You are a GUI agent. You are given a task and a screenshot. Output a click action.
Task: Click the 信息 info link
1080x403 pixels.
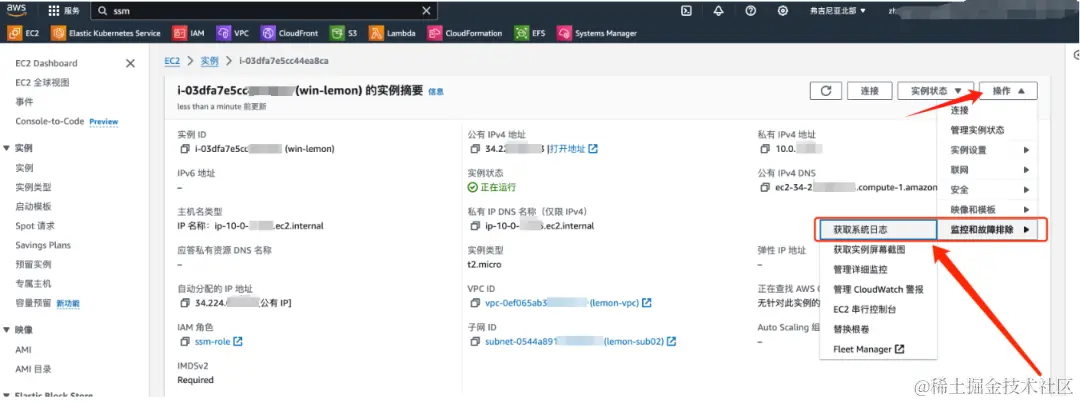[x=436, y=91]
